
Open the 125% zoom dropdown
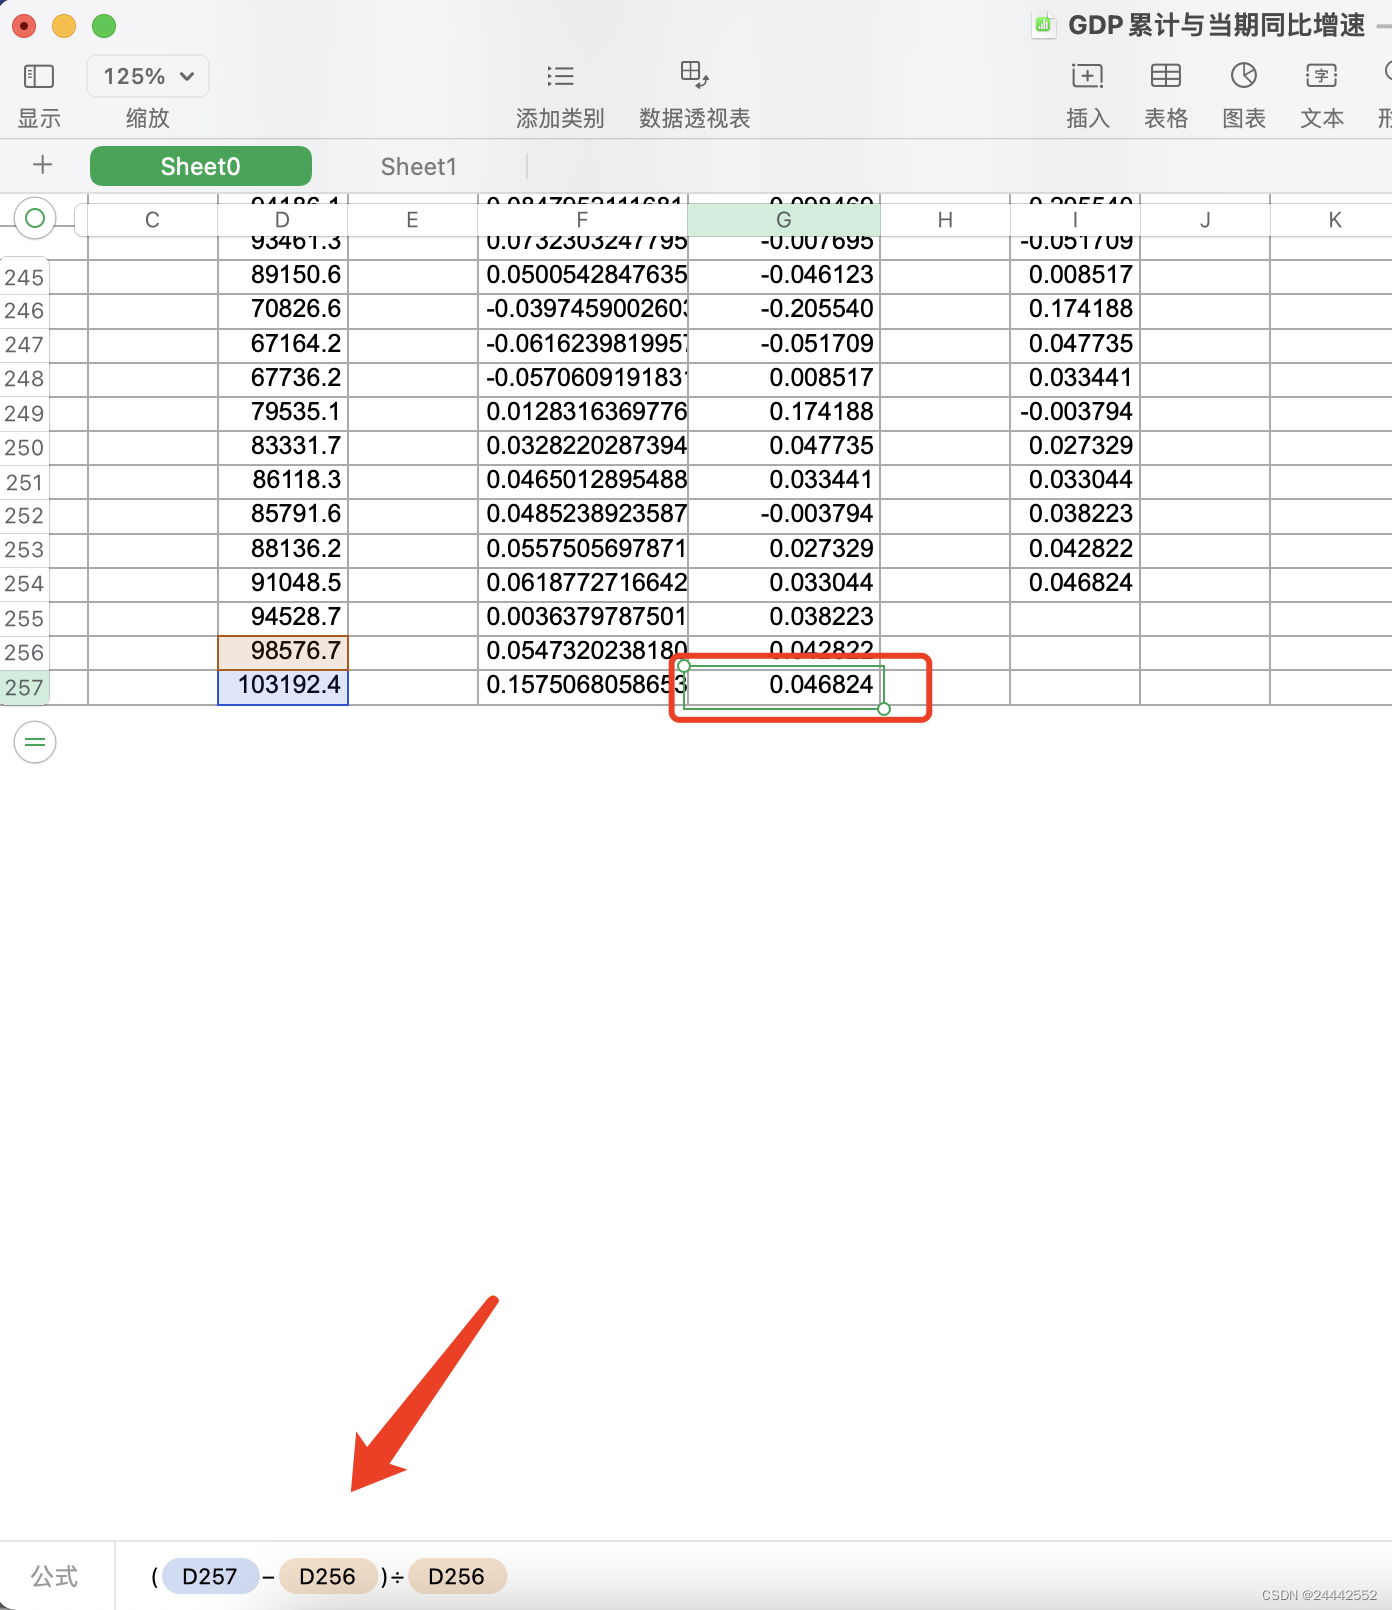(x=148, y=76)
